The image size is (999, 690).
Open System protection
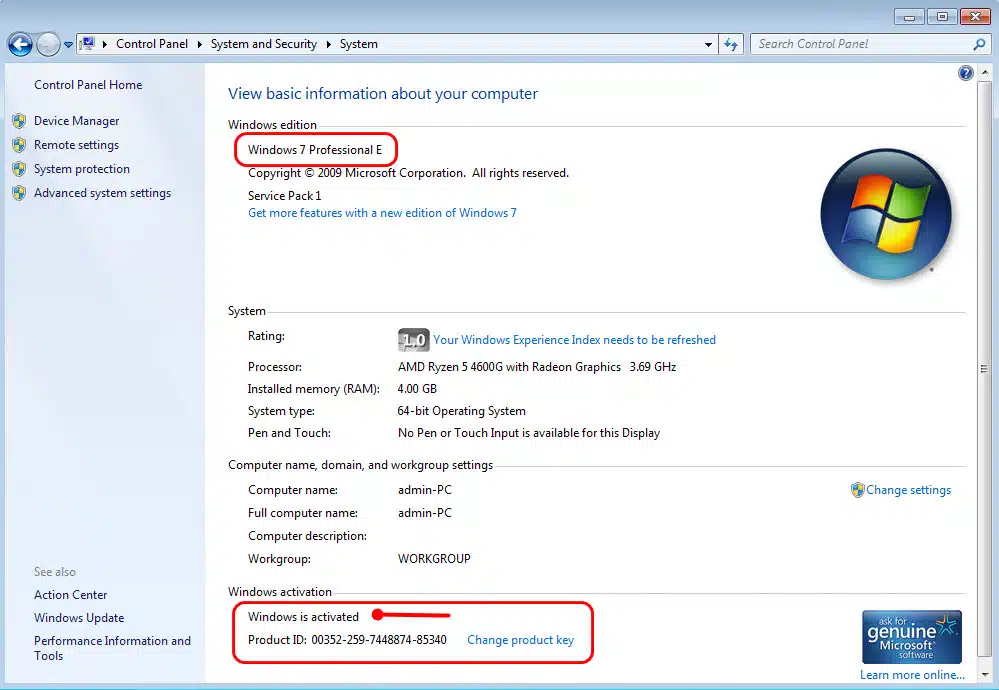point(82,169)
